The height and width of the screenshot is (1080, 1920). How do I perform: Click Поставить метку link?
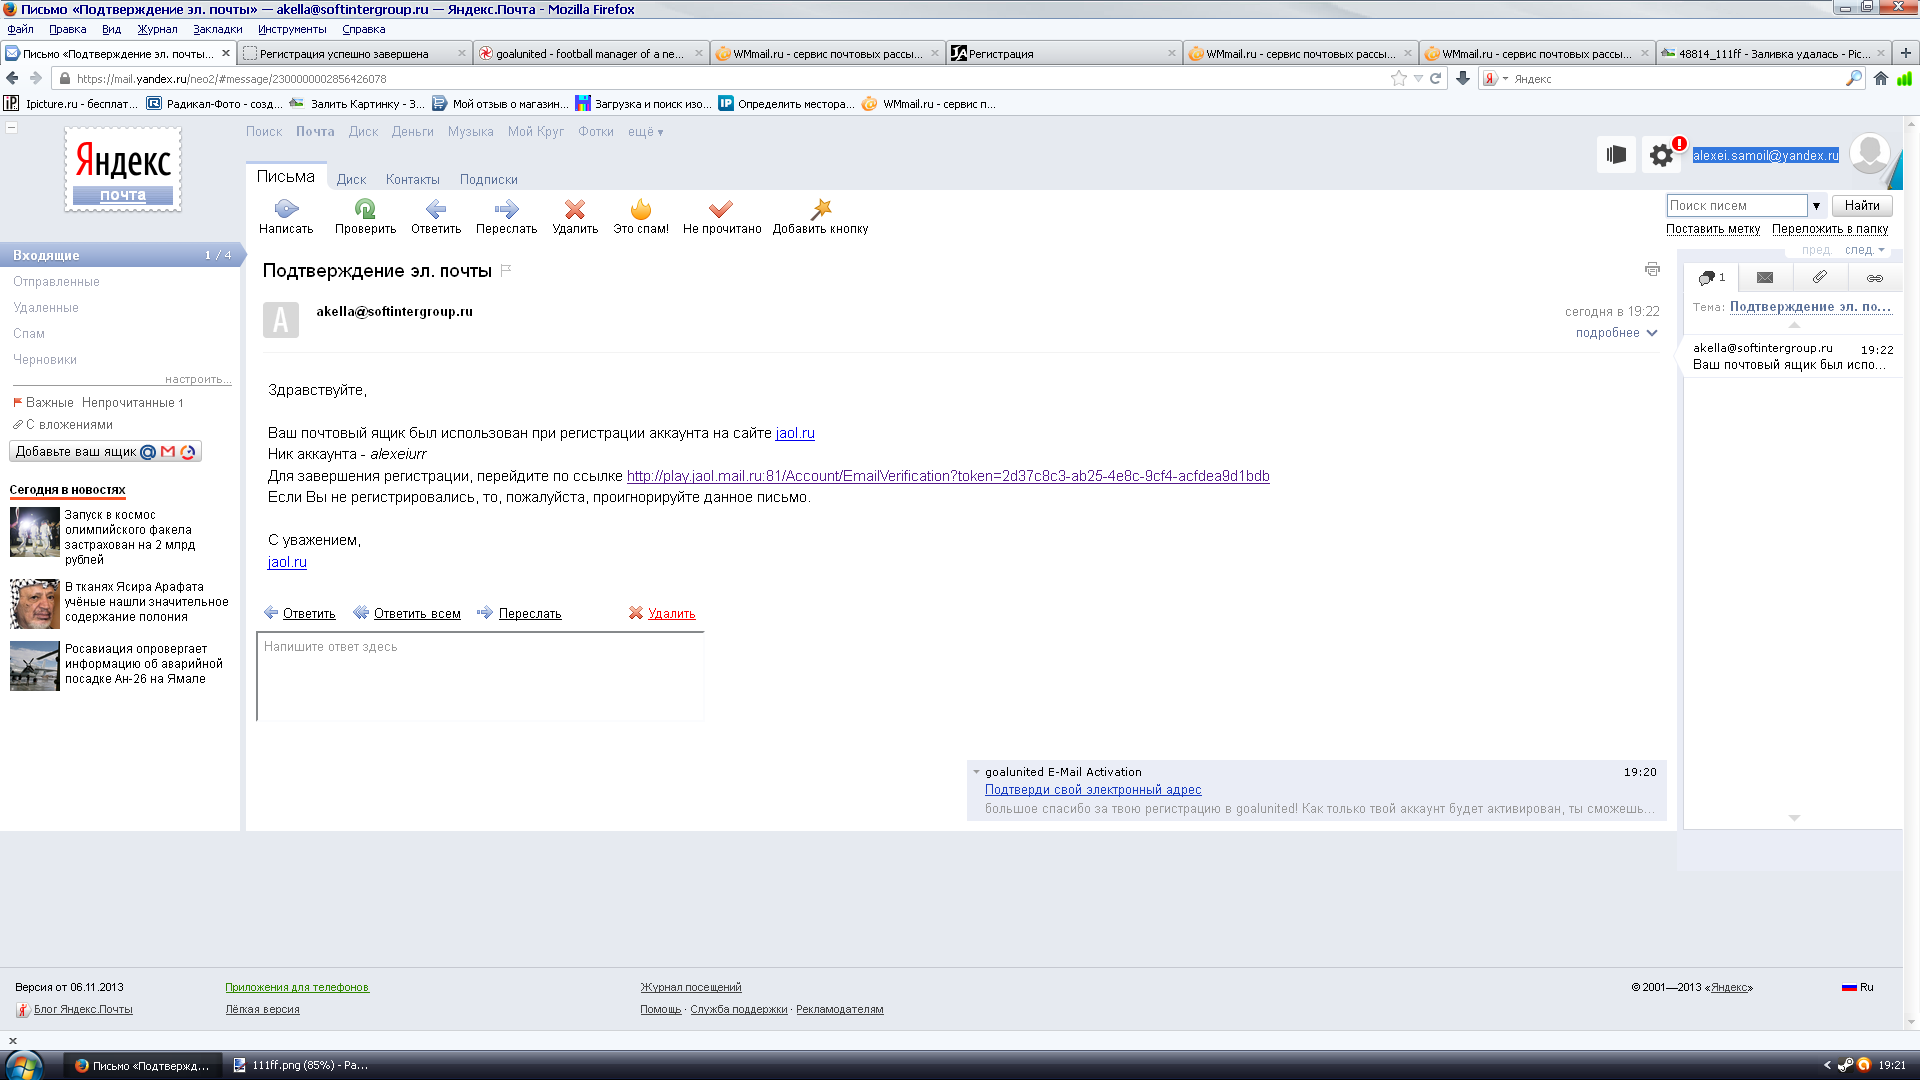pos(1712,229)
